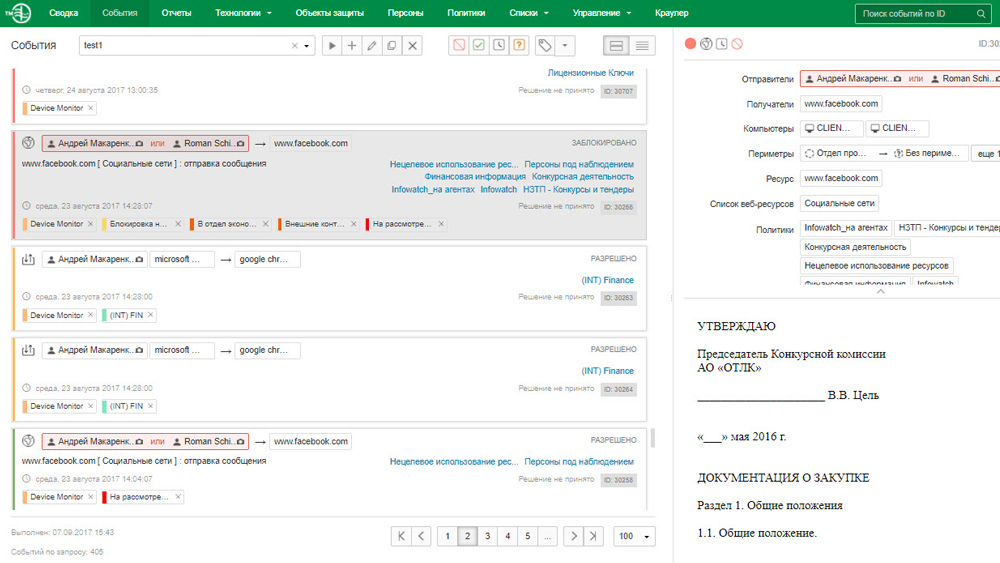Open the Управление menu
1000x563 pixels.
[601, 13]
